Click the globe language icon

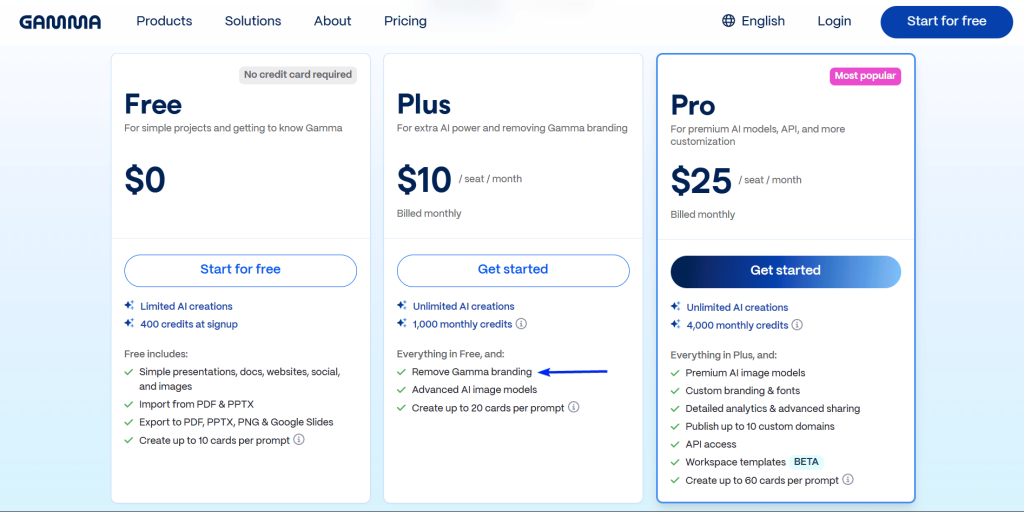coord(728,21)
